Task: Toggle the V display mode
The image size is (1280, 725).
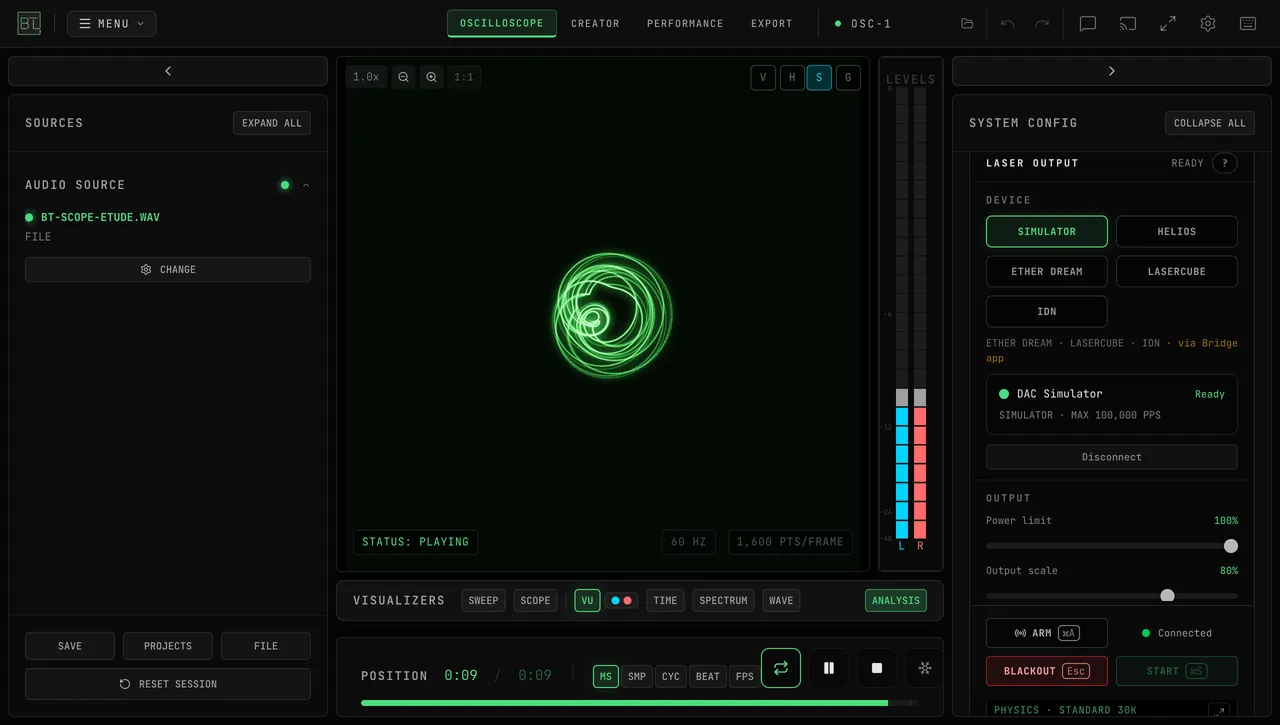Action: (x=763, y=78)
